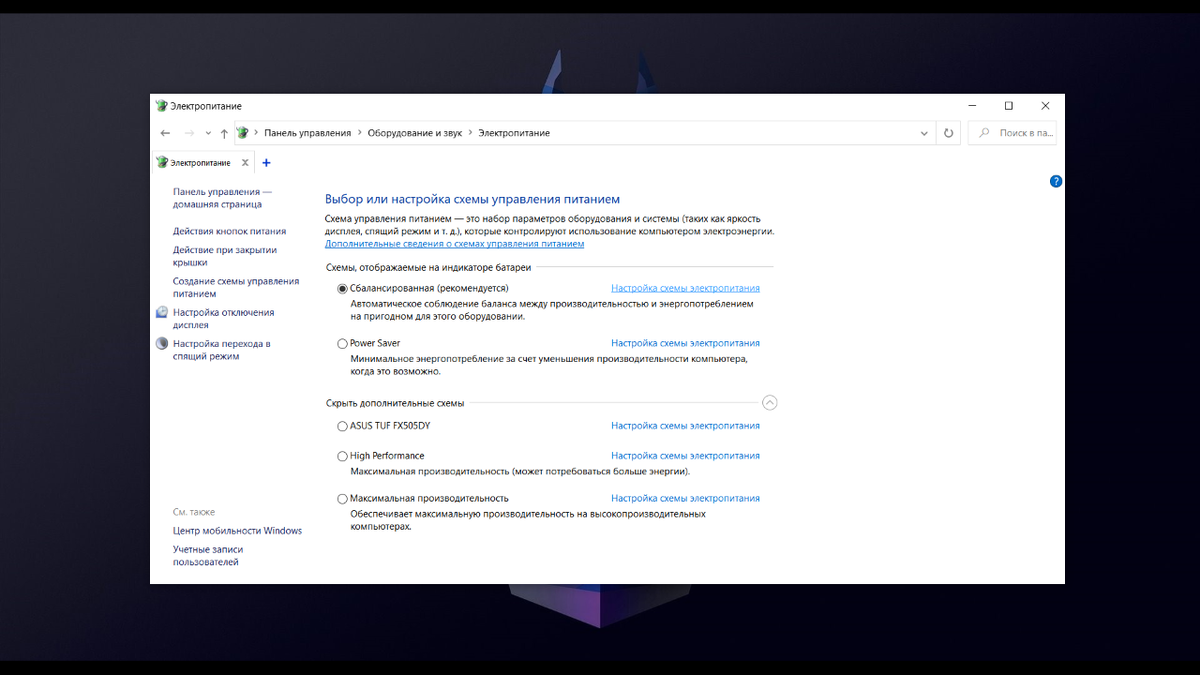
Task: Click the forward navigation arrow
Action: pyautogui.click(x=188, y=133)
